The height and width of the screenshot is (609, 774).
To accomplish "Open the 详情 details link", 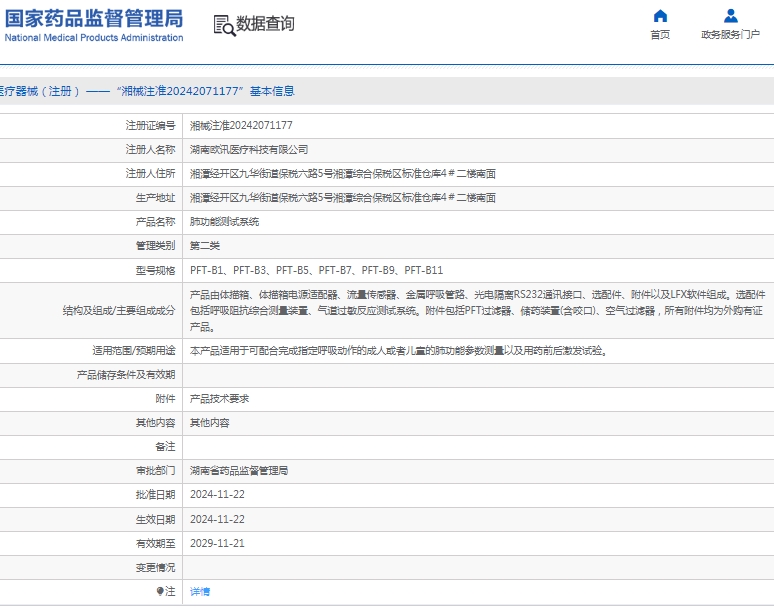I will click(200, 591).
